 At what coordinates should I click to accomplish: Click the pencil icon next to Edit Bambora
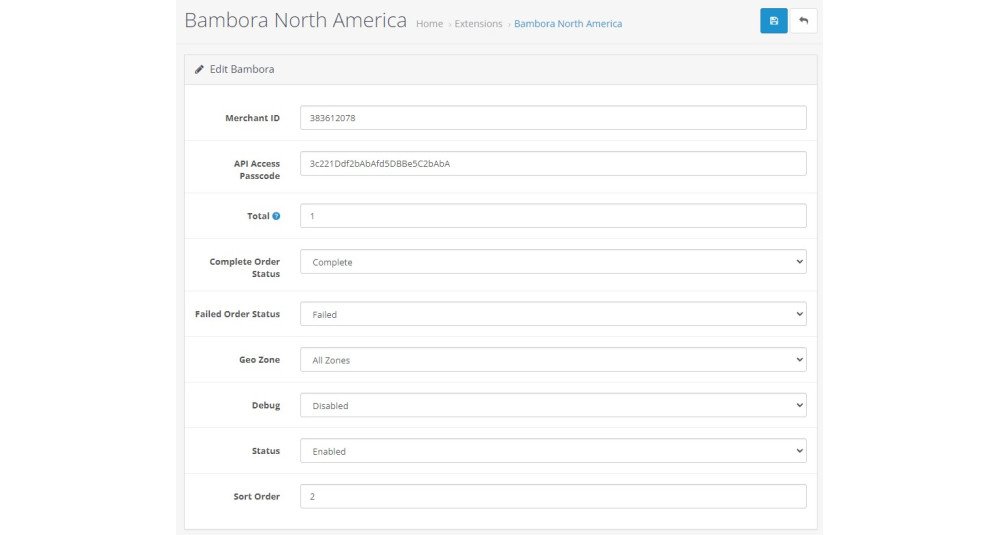click(x=200, y=69)
